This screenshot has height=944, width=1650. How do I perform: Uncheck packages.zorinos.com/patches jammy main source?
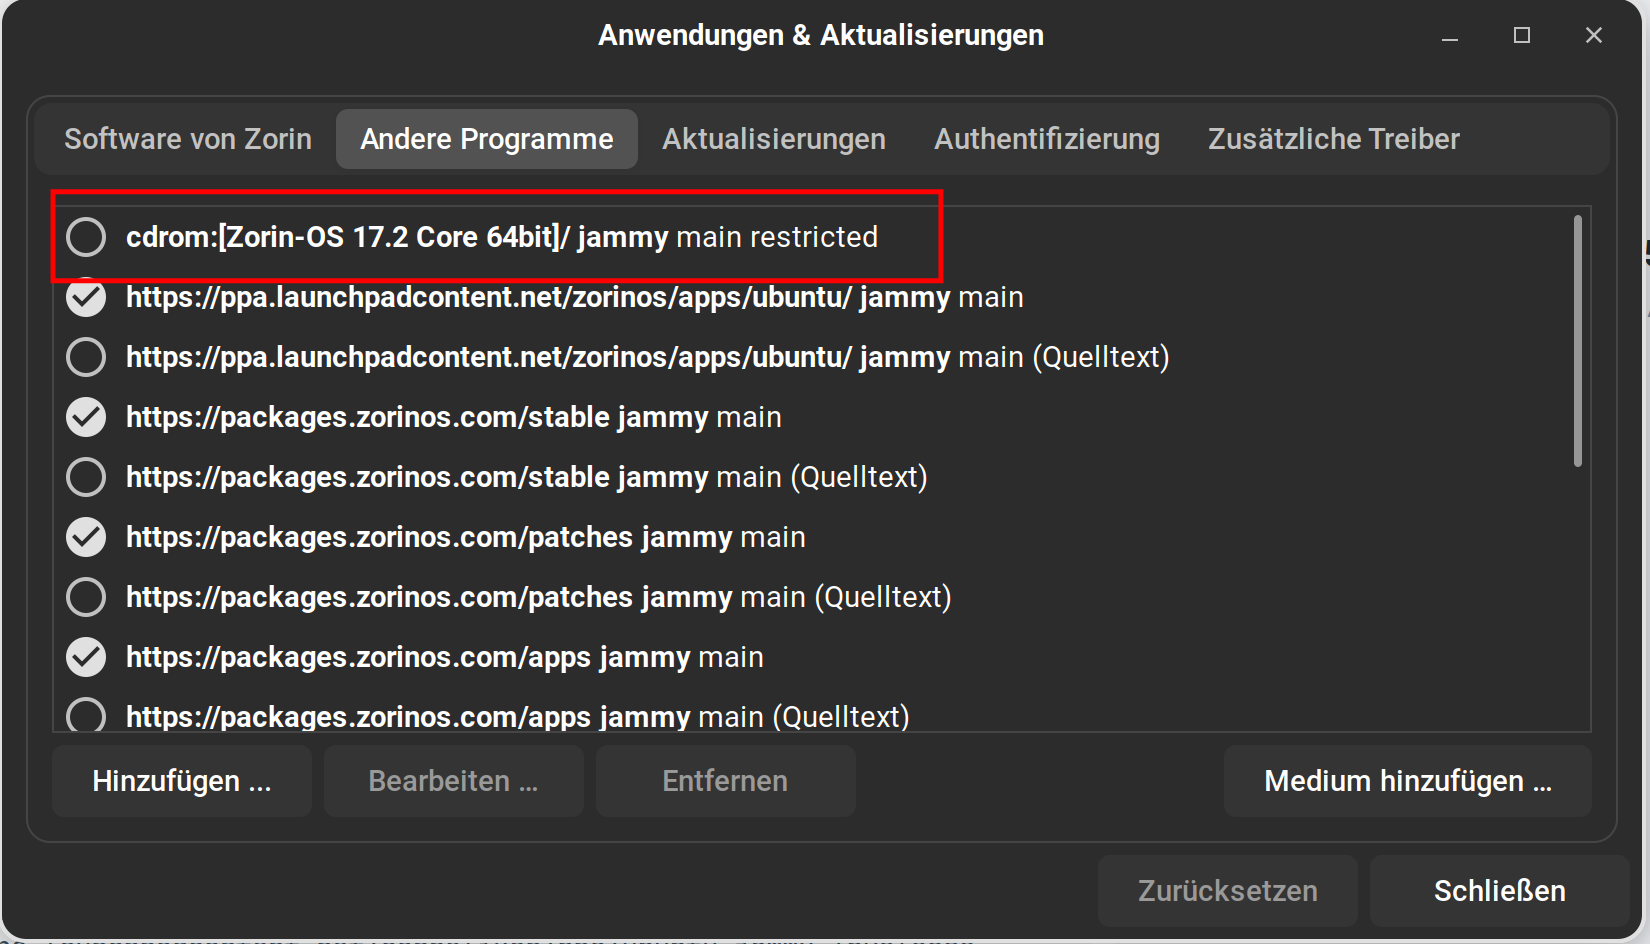[x=86, y=537]
